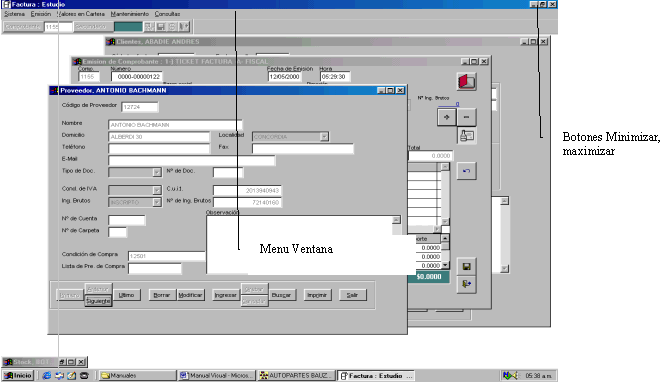Click the blue undo arrow button

[467, 171]
